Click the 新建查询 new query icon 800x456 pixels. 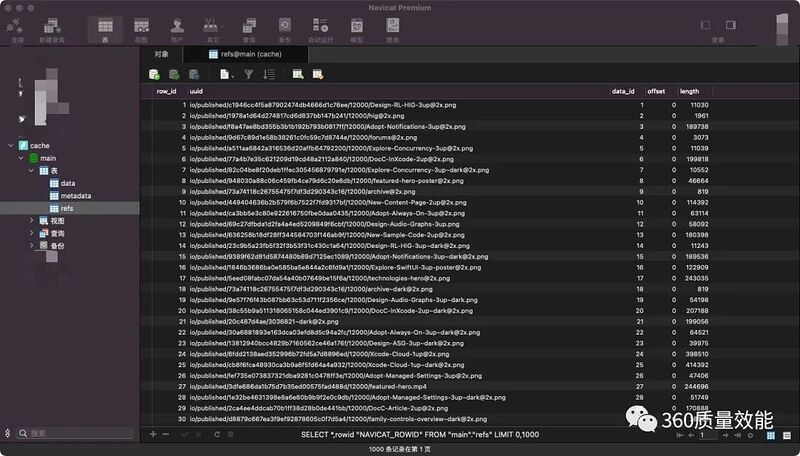52,29
